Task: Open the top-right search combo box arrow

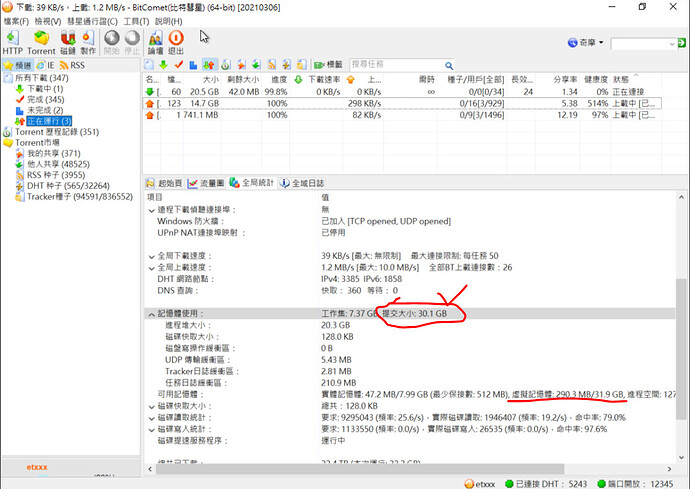Action: pos(672,44)
